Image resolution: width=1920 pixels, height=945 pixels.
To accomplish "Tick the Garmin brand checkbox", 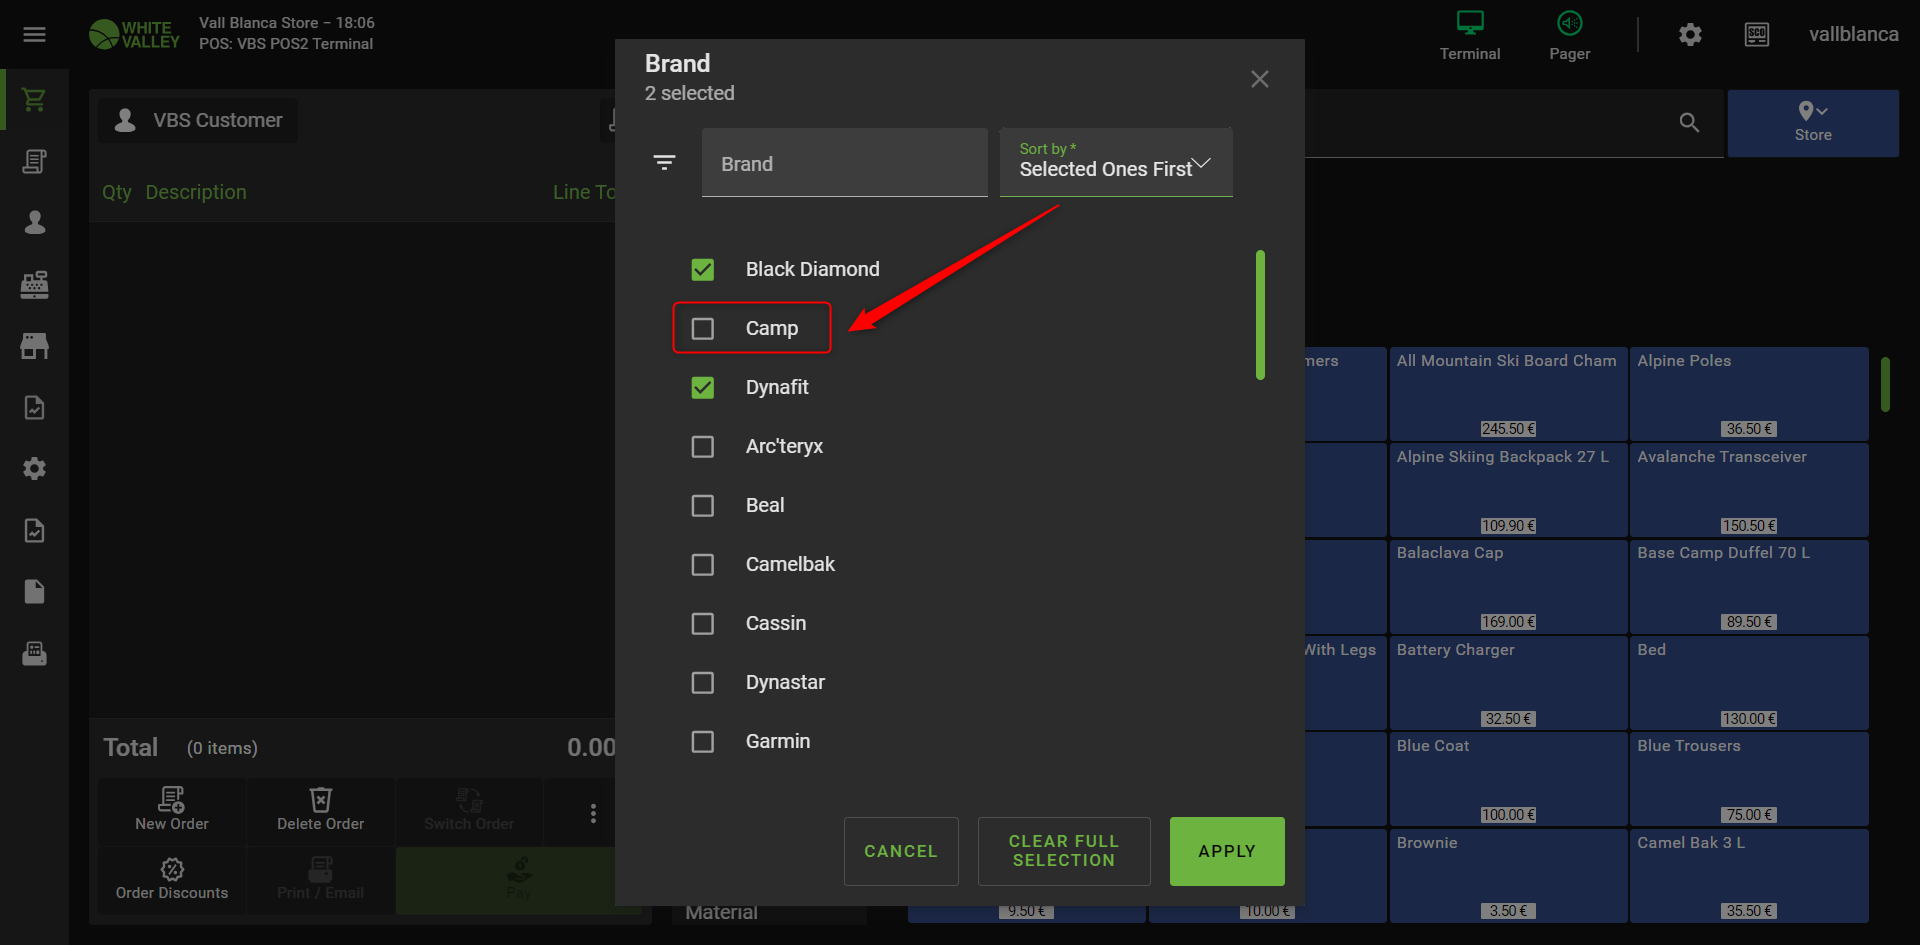I will [x=703, y=742].
